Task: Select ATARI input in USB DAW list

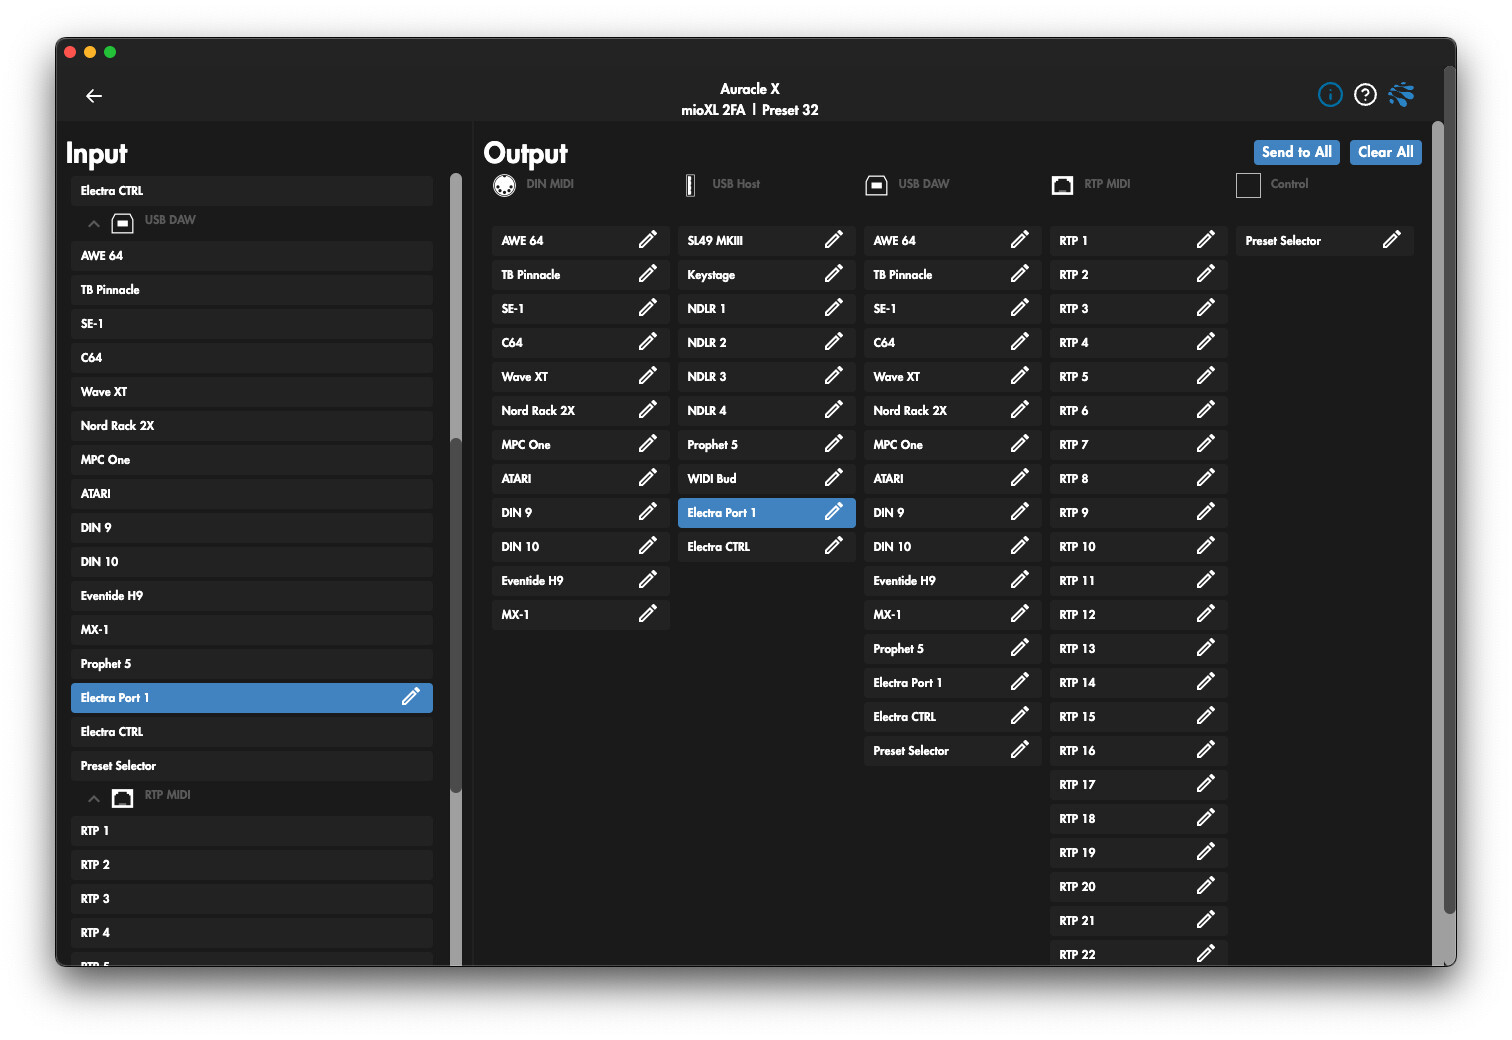Action: tap(252, 494)
